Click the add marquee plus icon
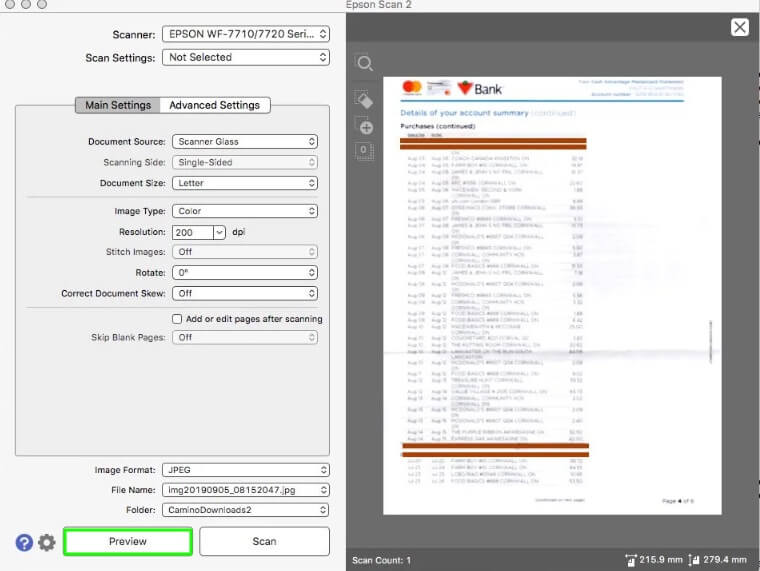The image size is (760, 571). tap(365, 127)
